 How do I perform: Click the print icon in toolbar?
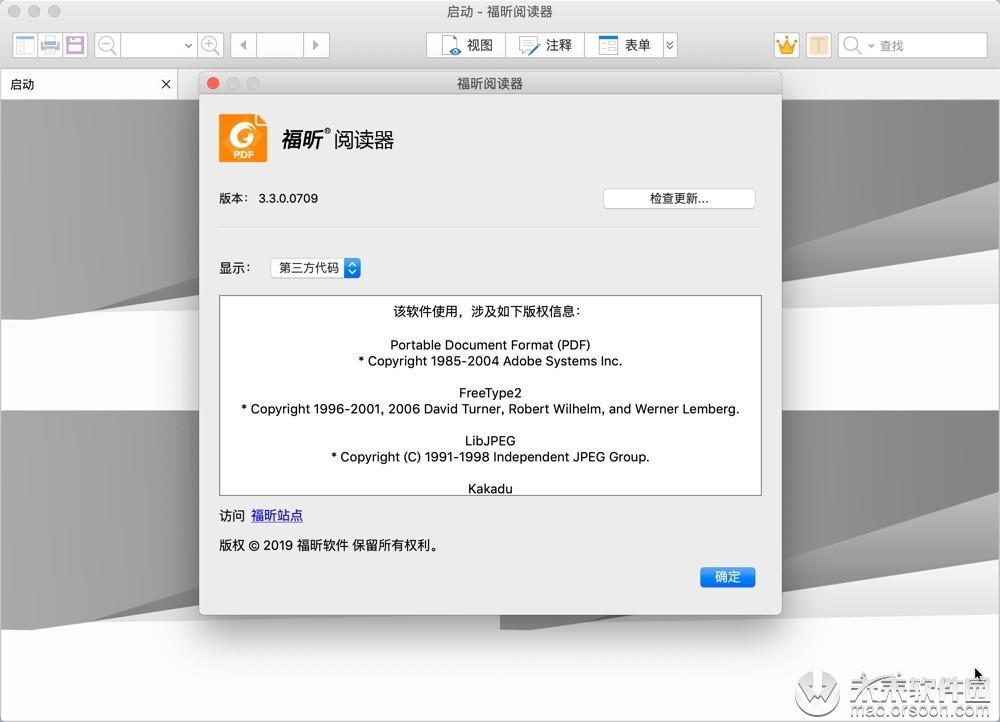point(50,45)
